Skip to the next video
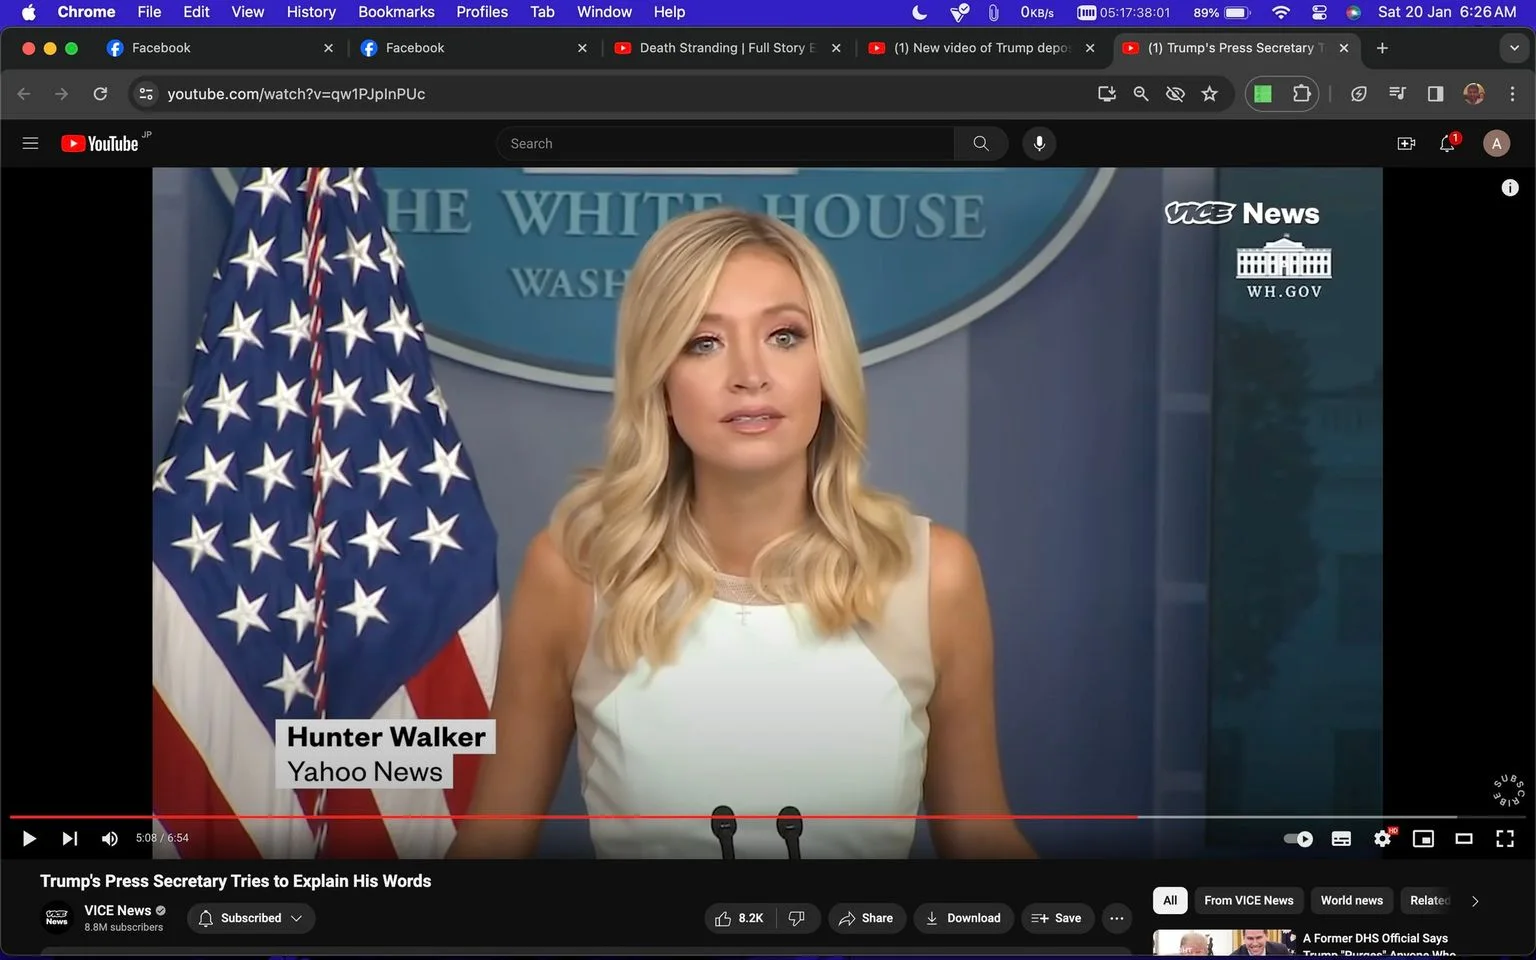The height and width of the screenshot is (960, 1536). 70,839
